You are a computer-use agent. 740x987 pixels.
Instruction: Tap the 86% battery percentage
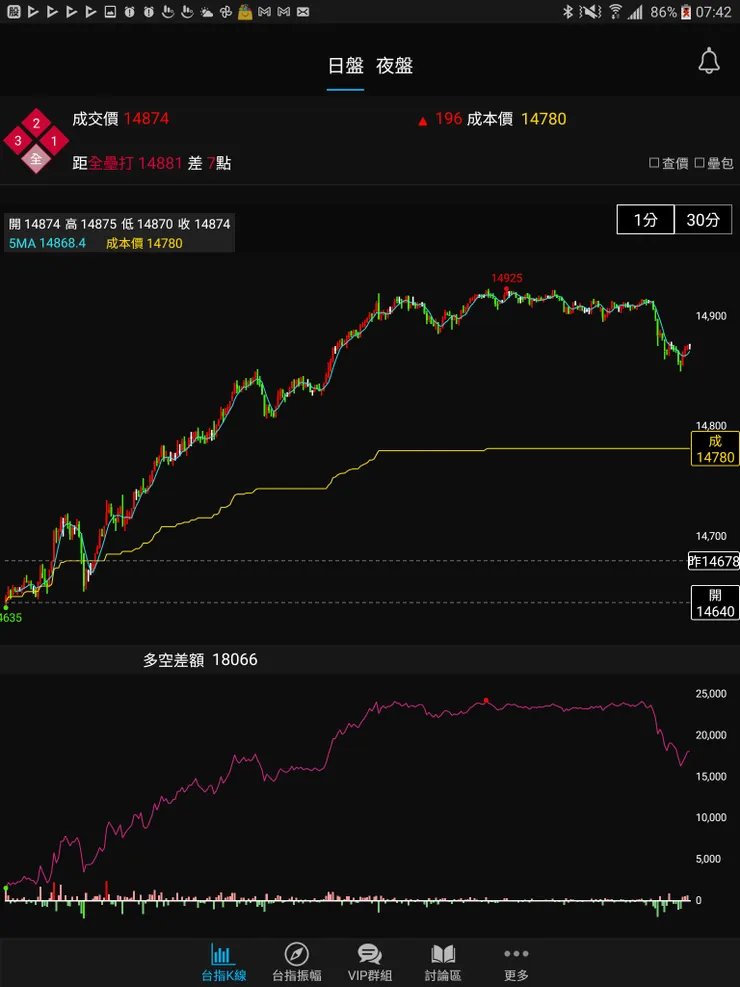(663, 12)
